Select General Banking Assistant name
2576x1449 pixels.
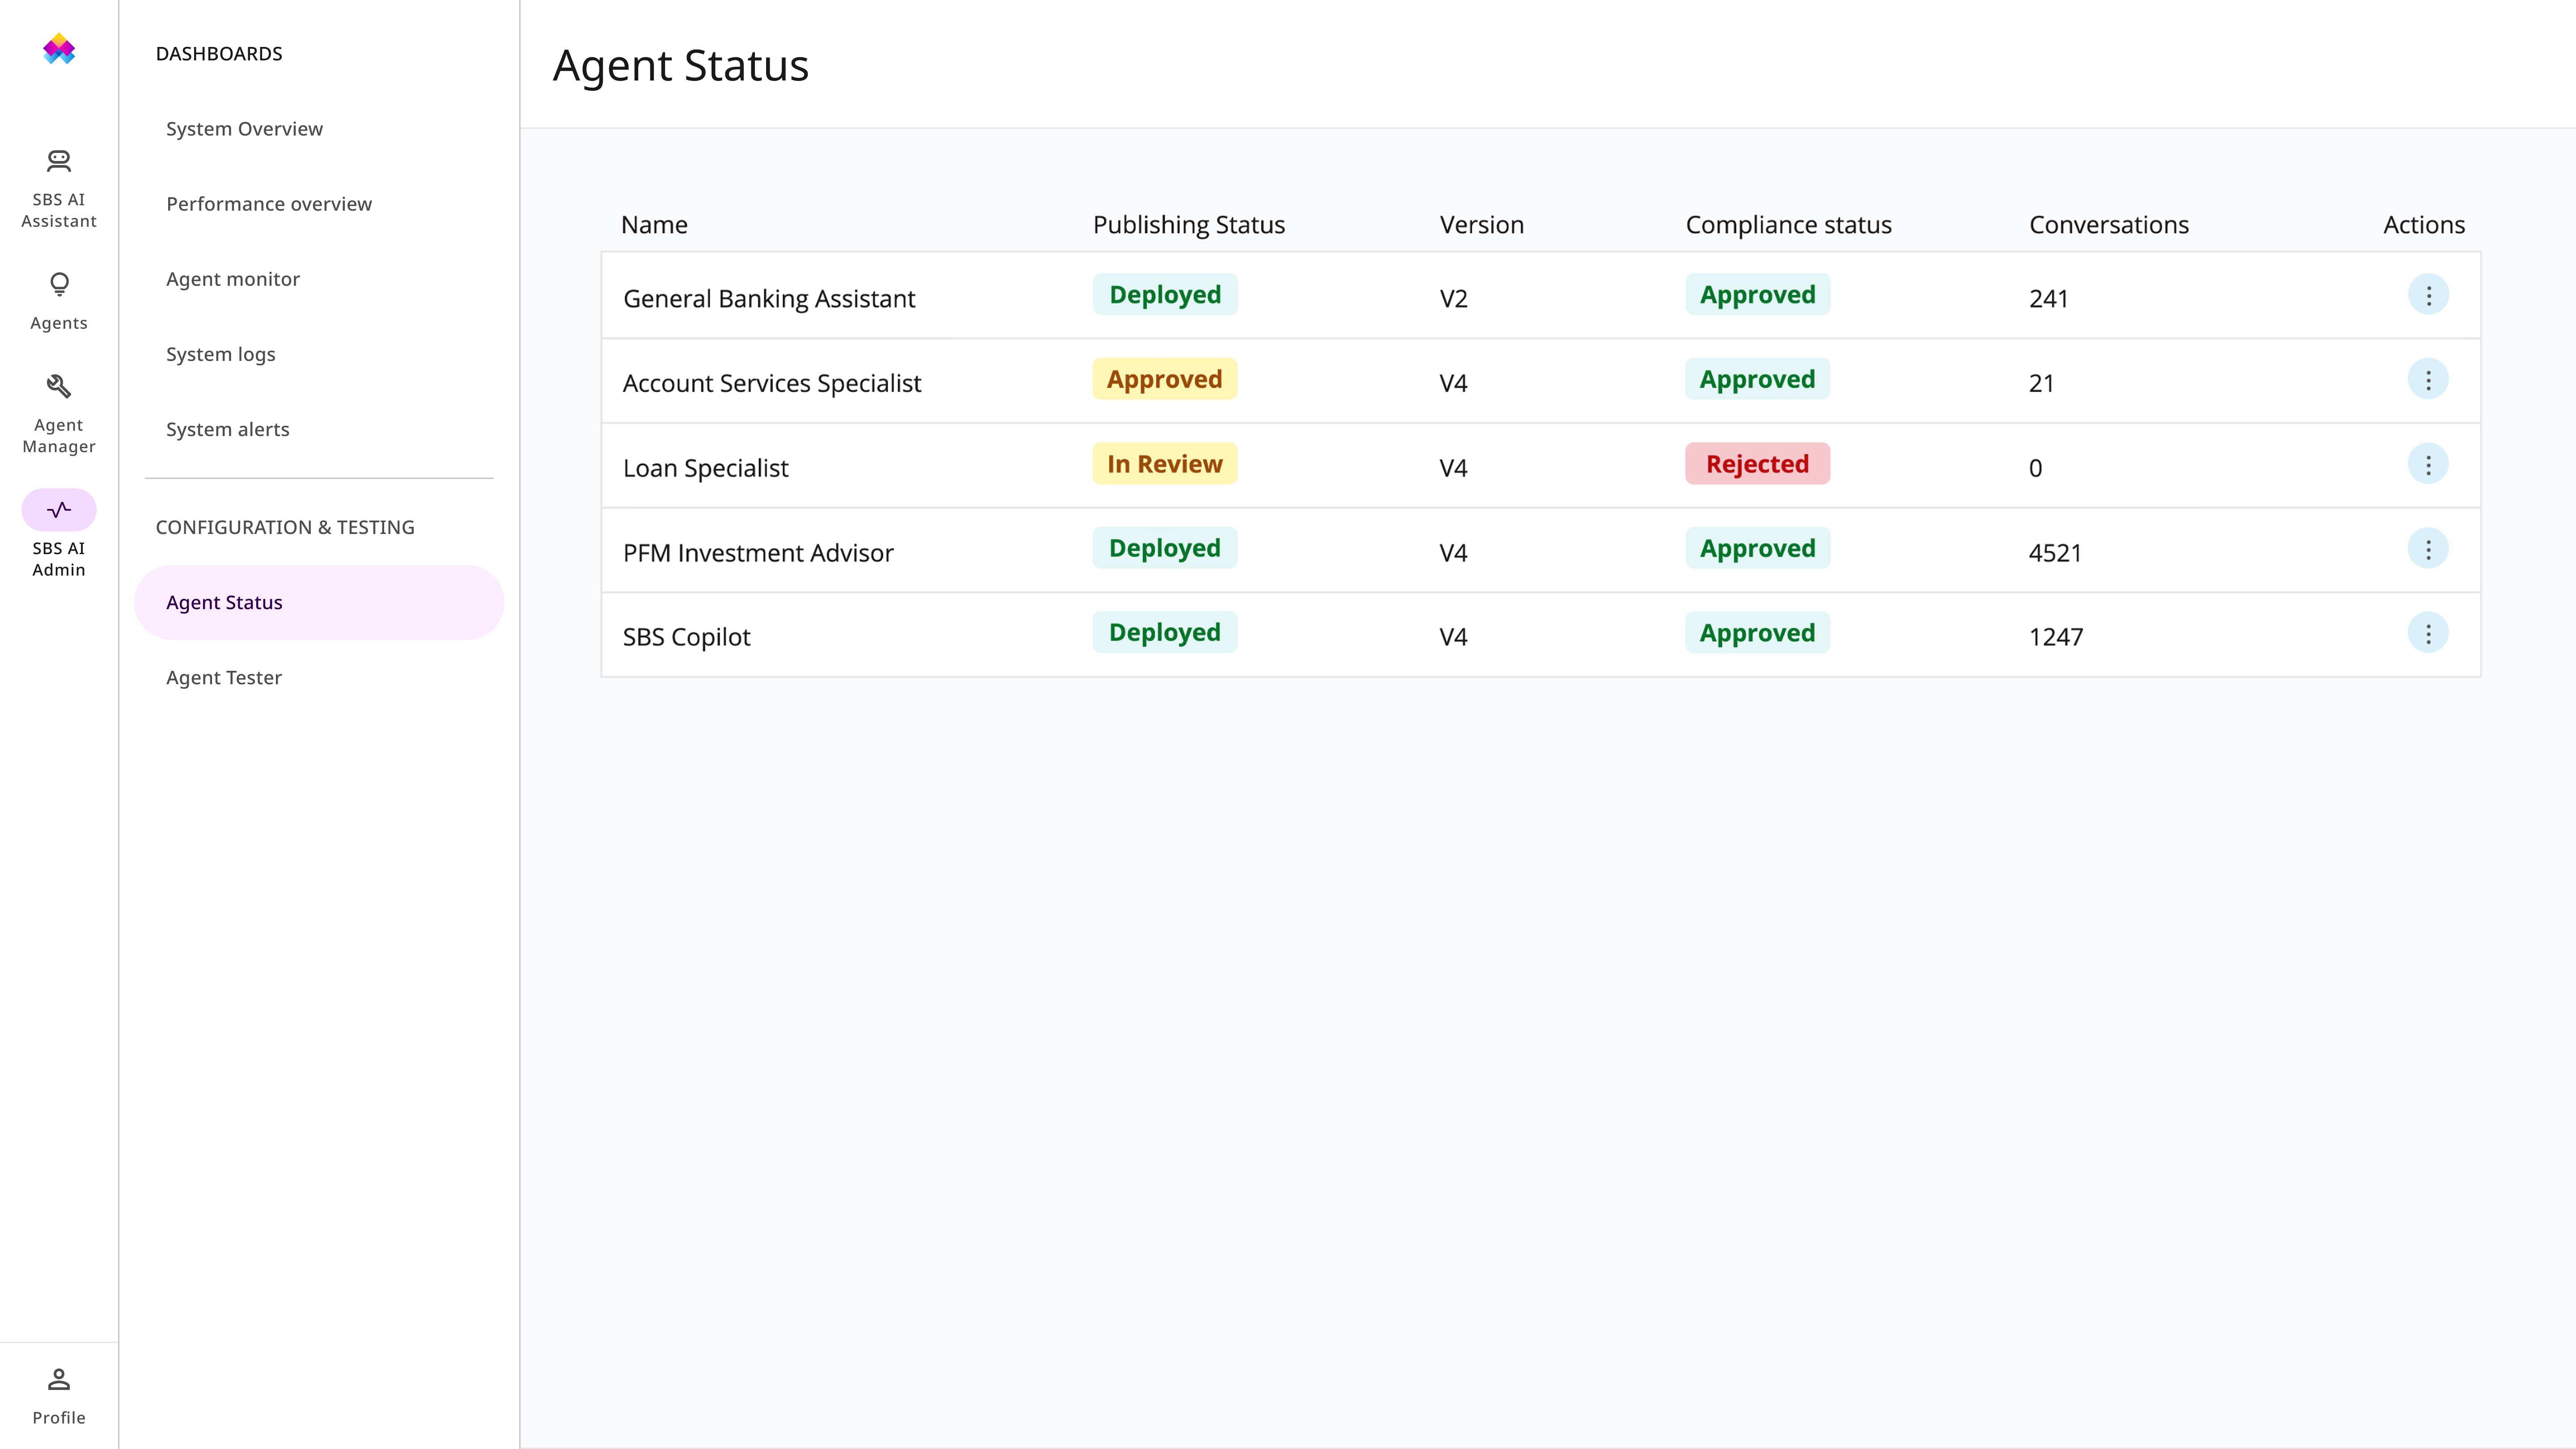pyautogui.click(x=769, y=299)
